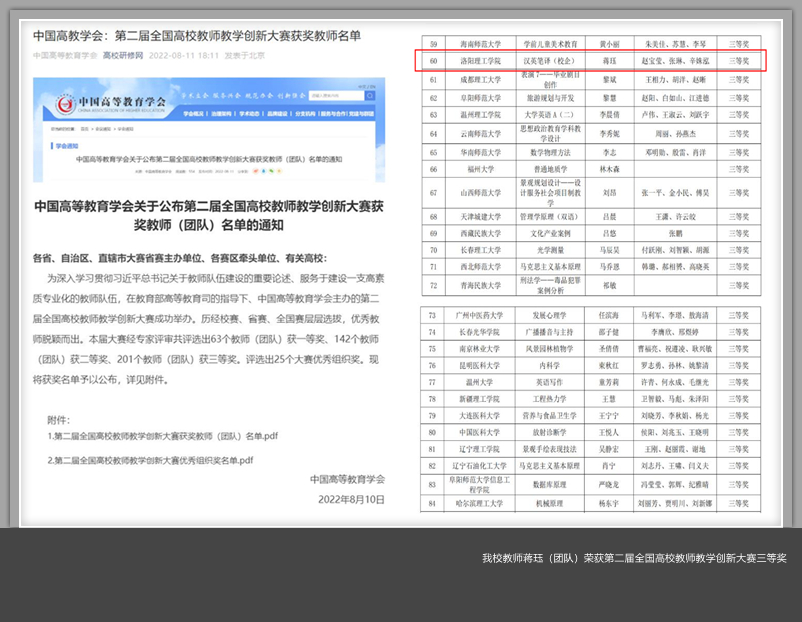The width and height of the screenshot is (802, 622).
Task: Open the first attachment 获奖教师（团队）名单.pdf
Action: point(162,437)
